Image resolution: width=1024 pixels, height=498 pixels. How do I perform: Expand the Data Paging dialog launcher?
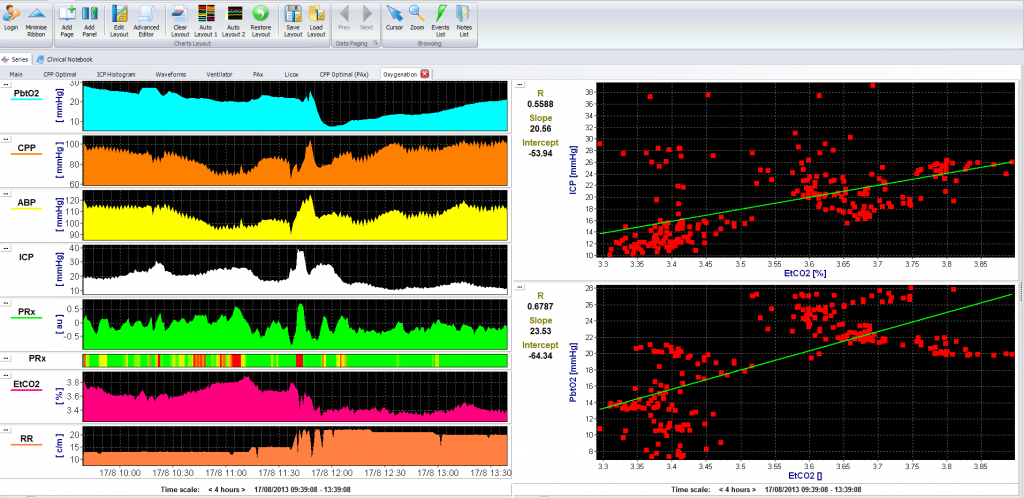375,44
